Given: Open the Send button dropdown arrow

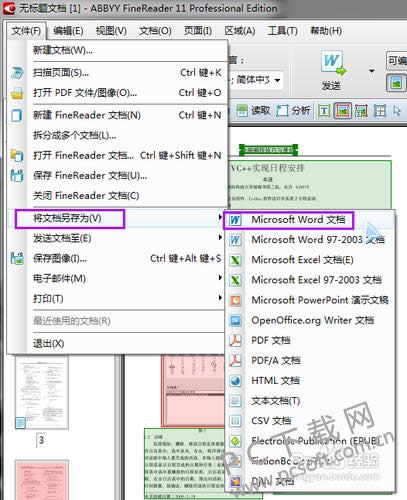Looking at the screenshot, I should 372,71.
